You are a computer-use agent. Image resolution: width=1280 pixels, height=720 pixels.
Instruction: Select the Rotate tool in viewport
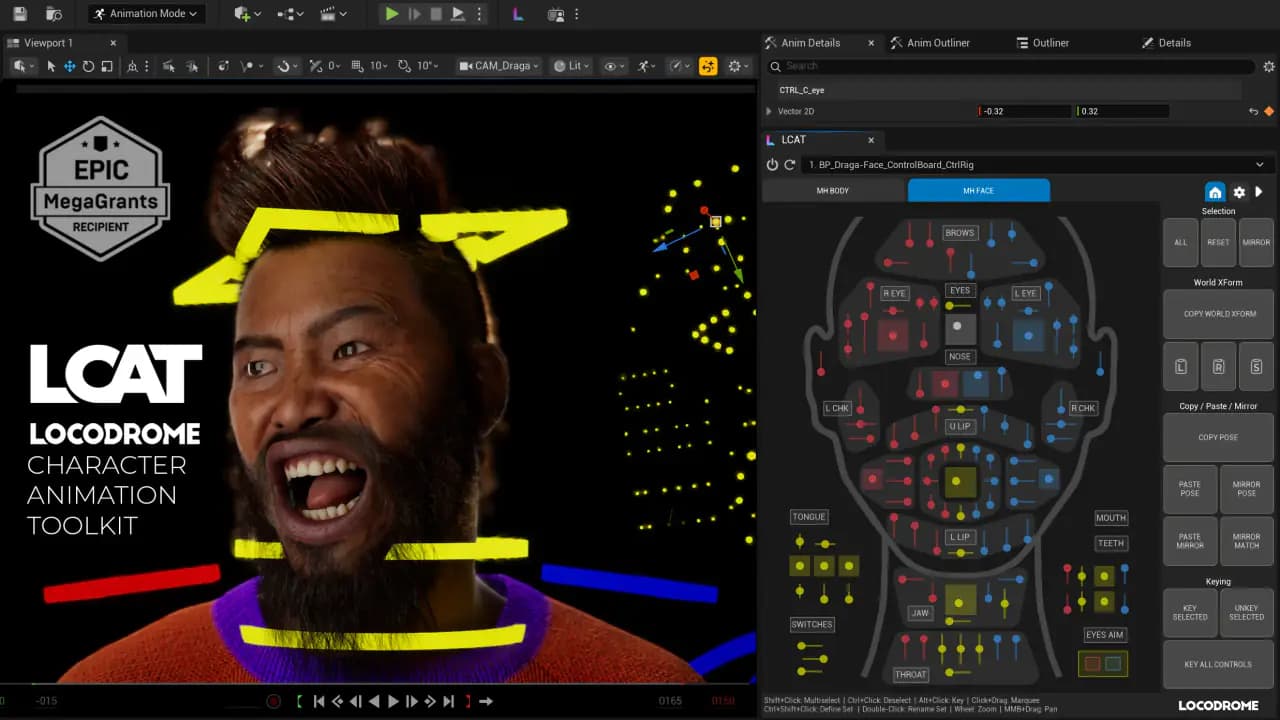click(88, 66)
